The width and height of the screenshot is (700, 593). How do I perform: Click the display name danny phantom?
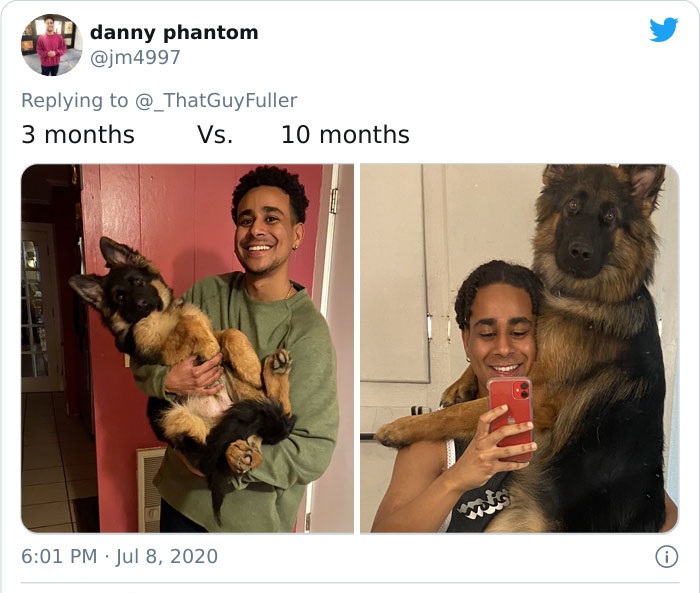(174, 33)
